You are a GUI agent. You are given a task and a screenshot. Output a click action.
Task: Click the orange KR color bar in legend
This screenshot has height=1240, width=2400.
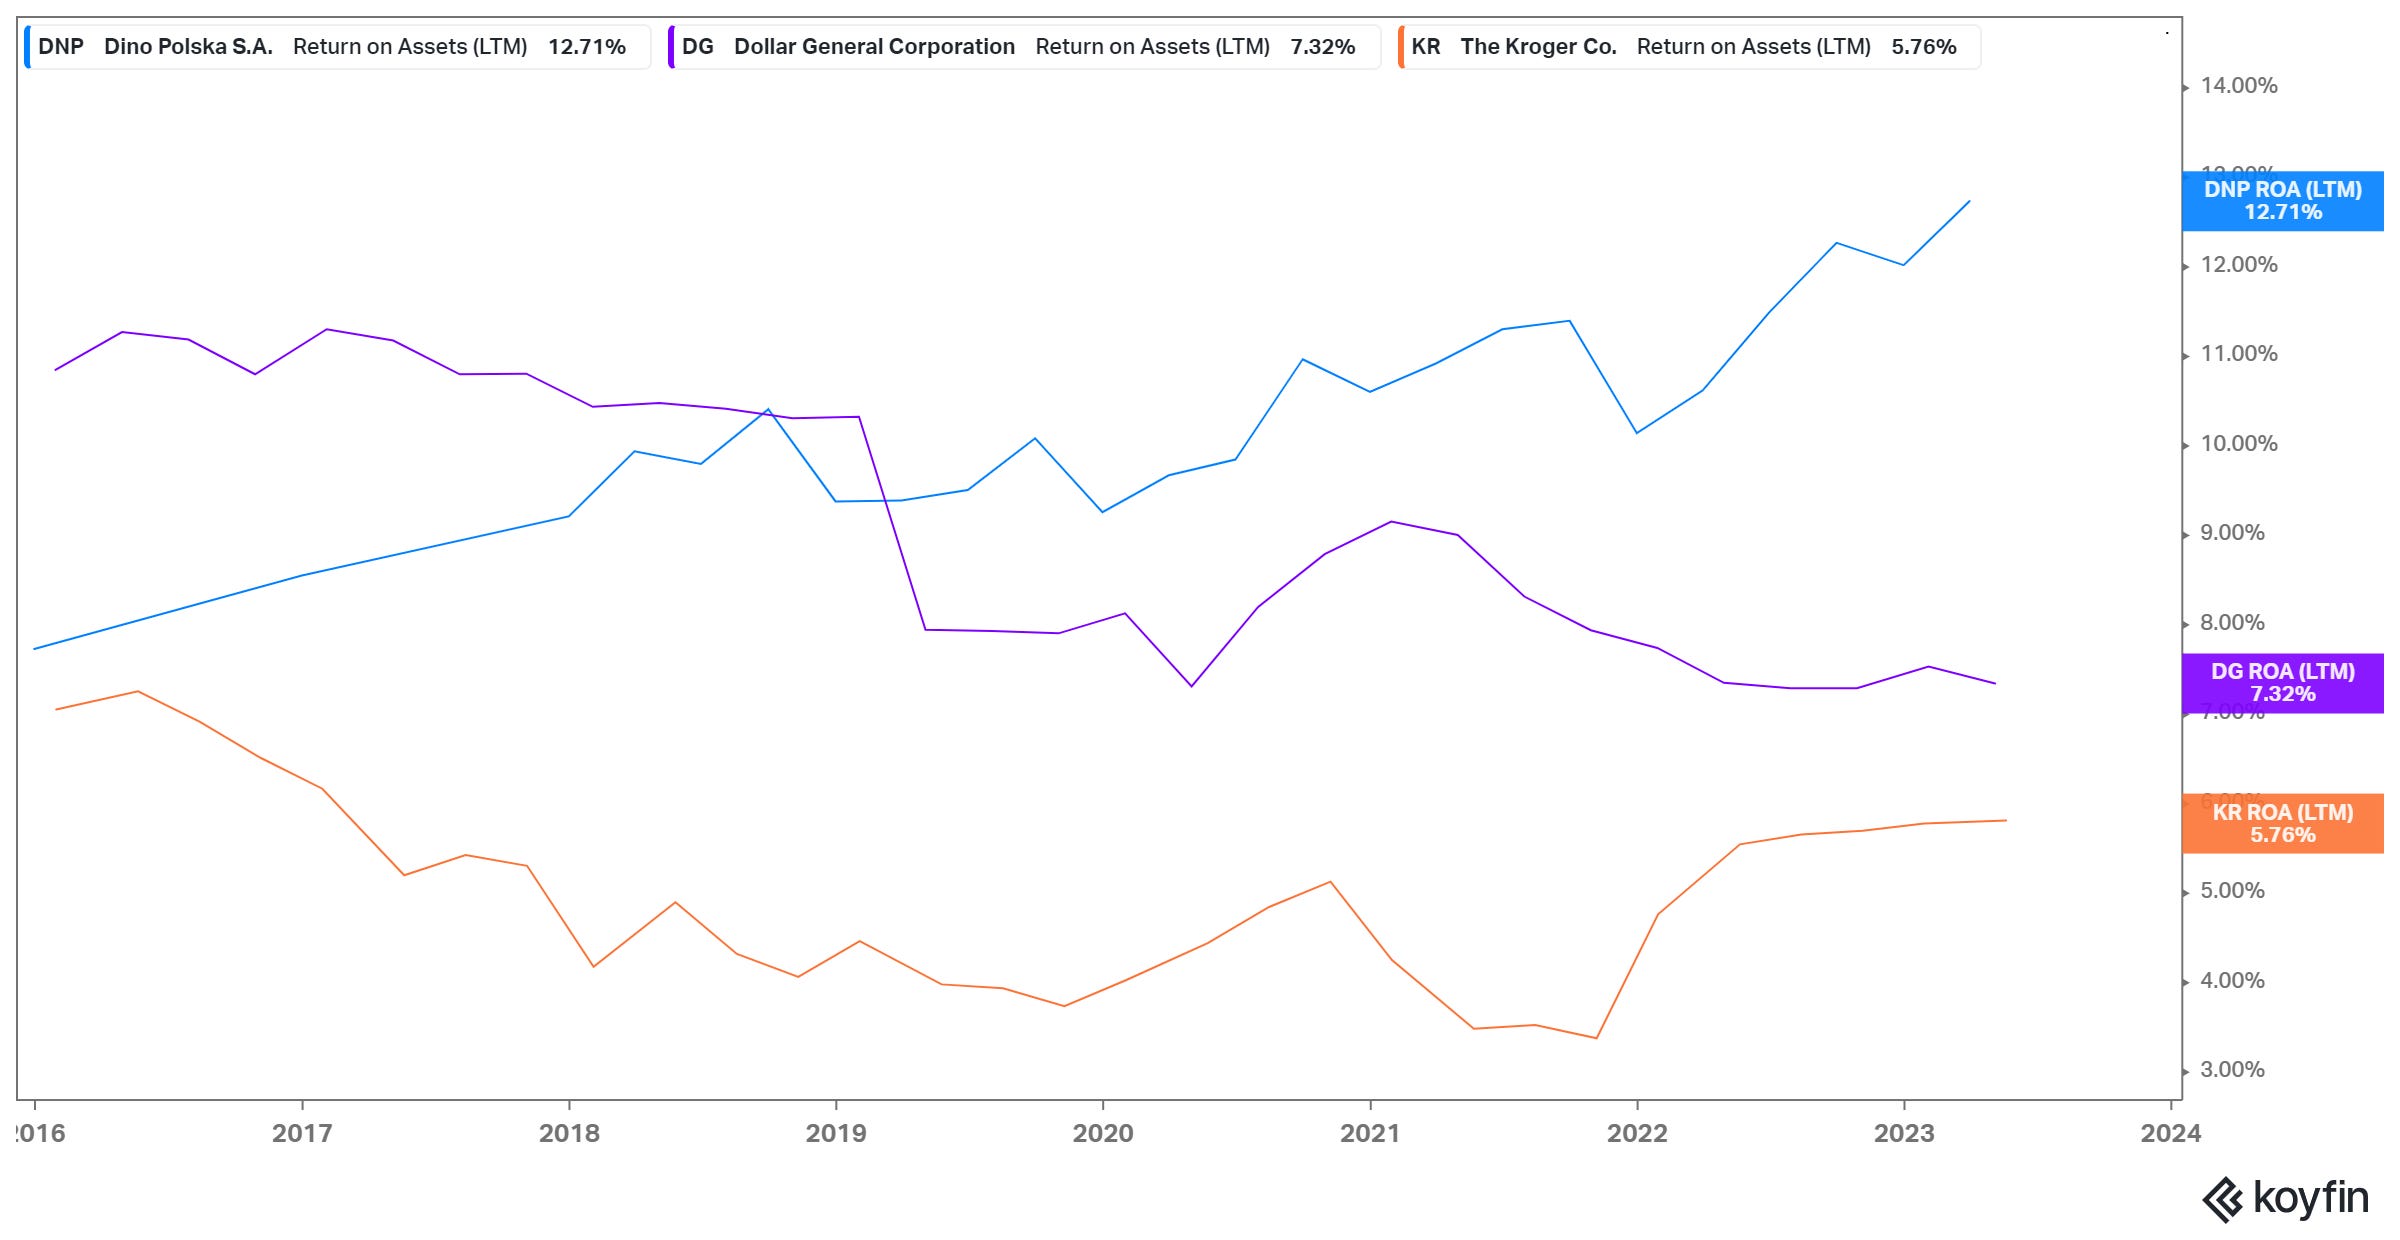pyautogui.click(x=1401, y=47)
